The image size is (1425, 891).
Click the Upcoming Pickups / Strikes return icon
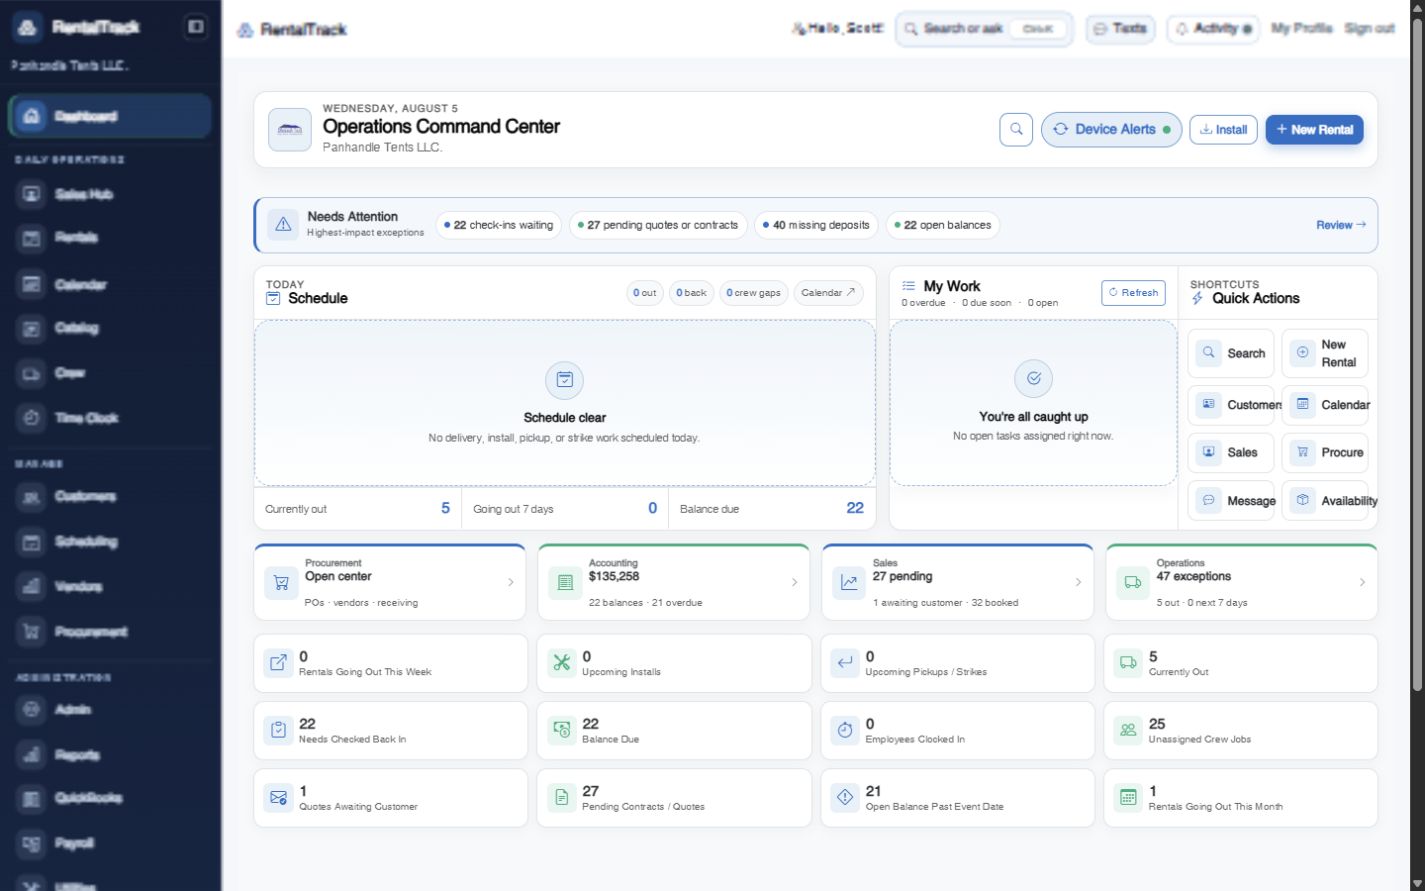click(845, 663)
